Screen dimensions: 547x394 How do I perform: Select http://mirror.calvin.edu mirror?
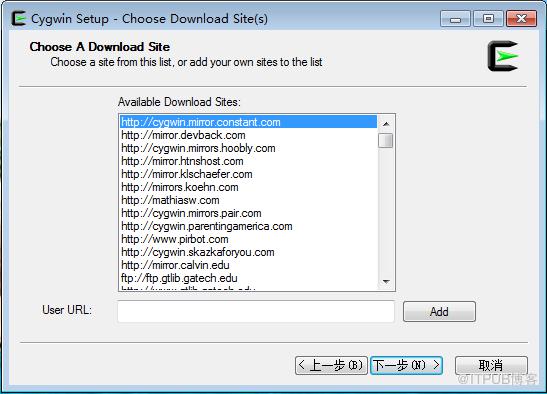coord(248,265)
